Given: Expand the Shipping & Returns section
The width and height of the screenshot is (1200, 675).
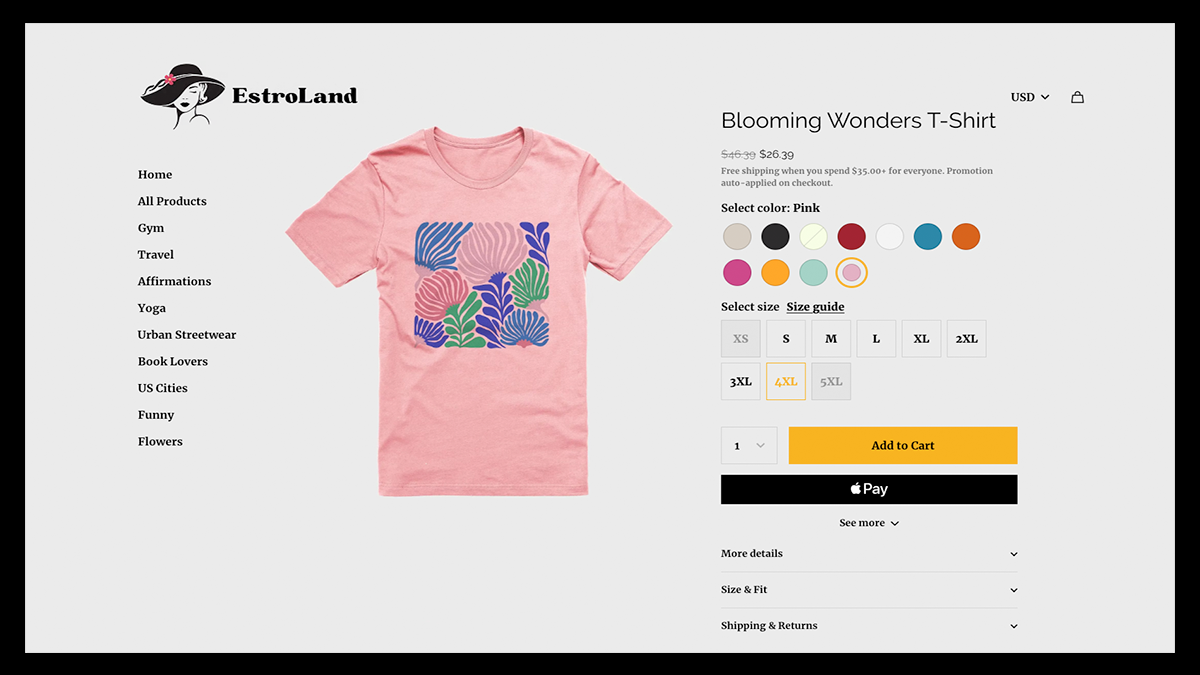Looking at the screenshot, I should click(868, 626).
